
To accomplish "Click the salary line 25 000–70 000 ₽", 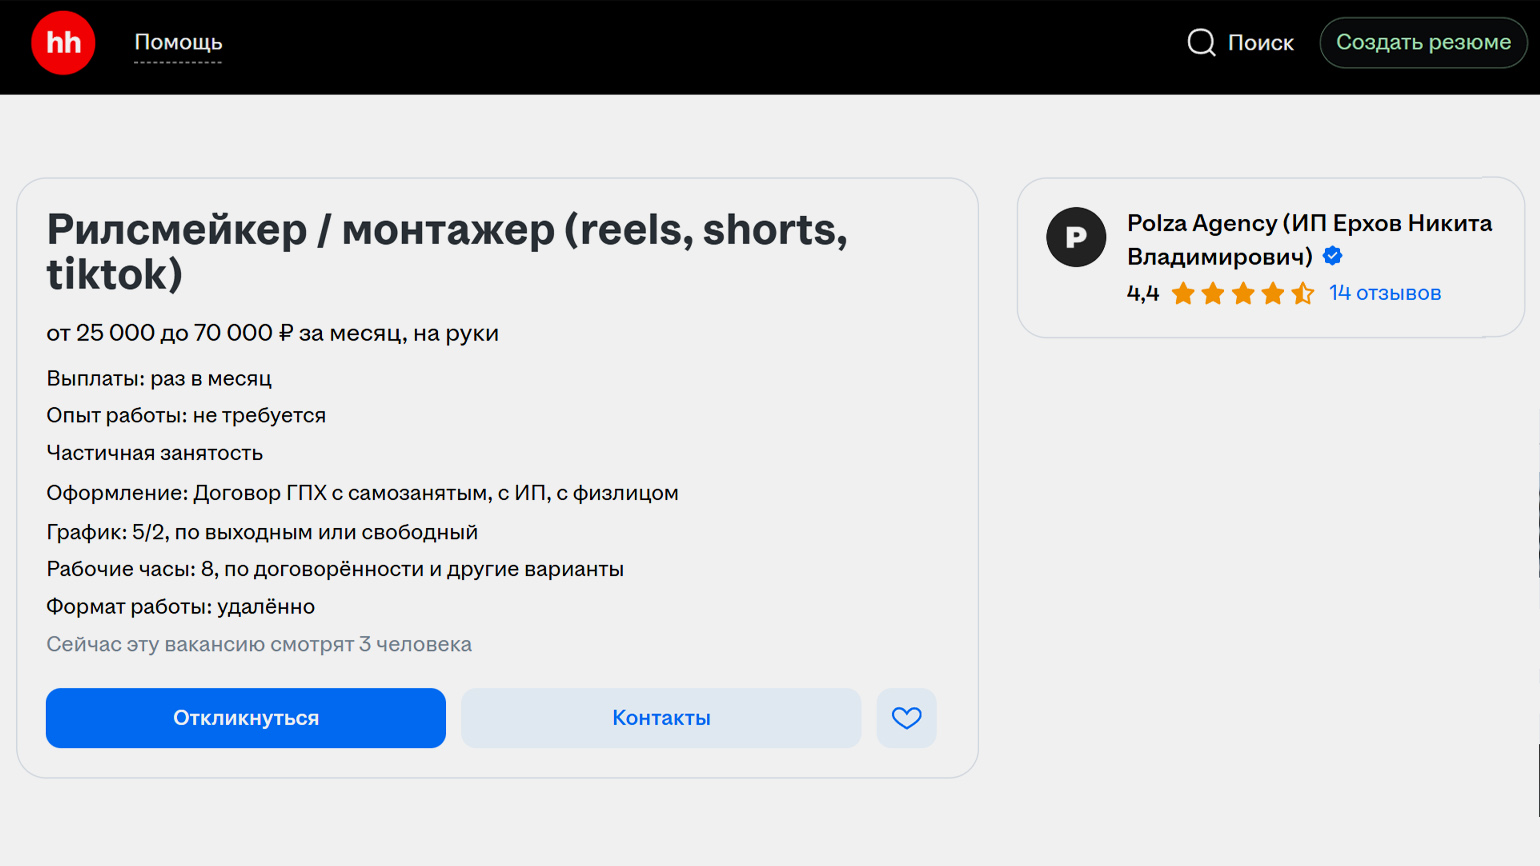I will [272, 333].
